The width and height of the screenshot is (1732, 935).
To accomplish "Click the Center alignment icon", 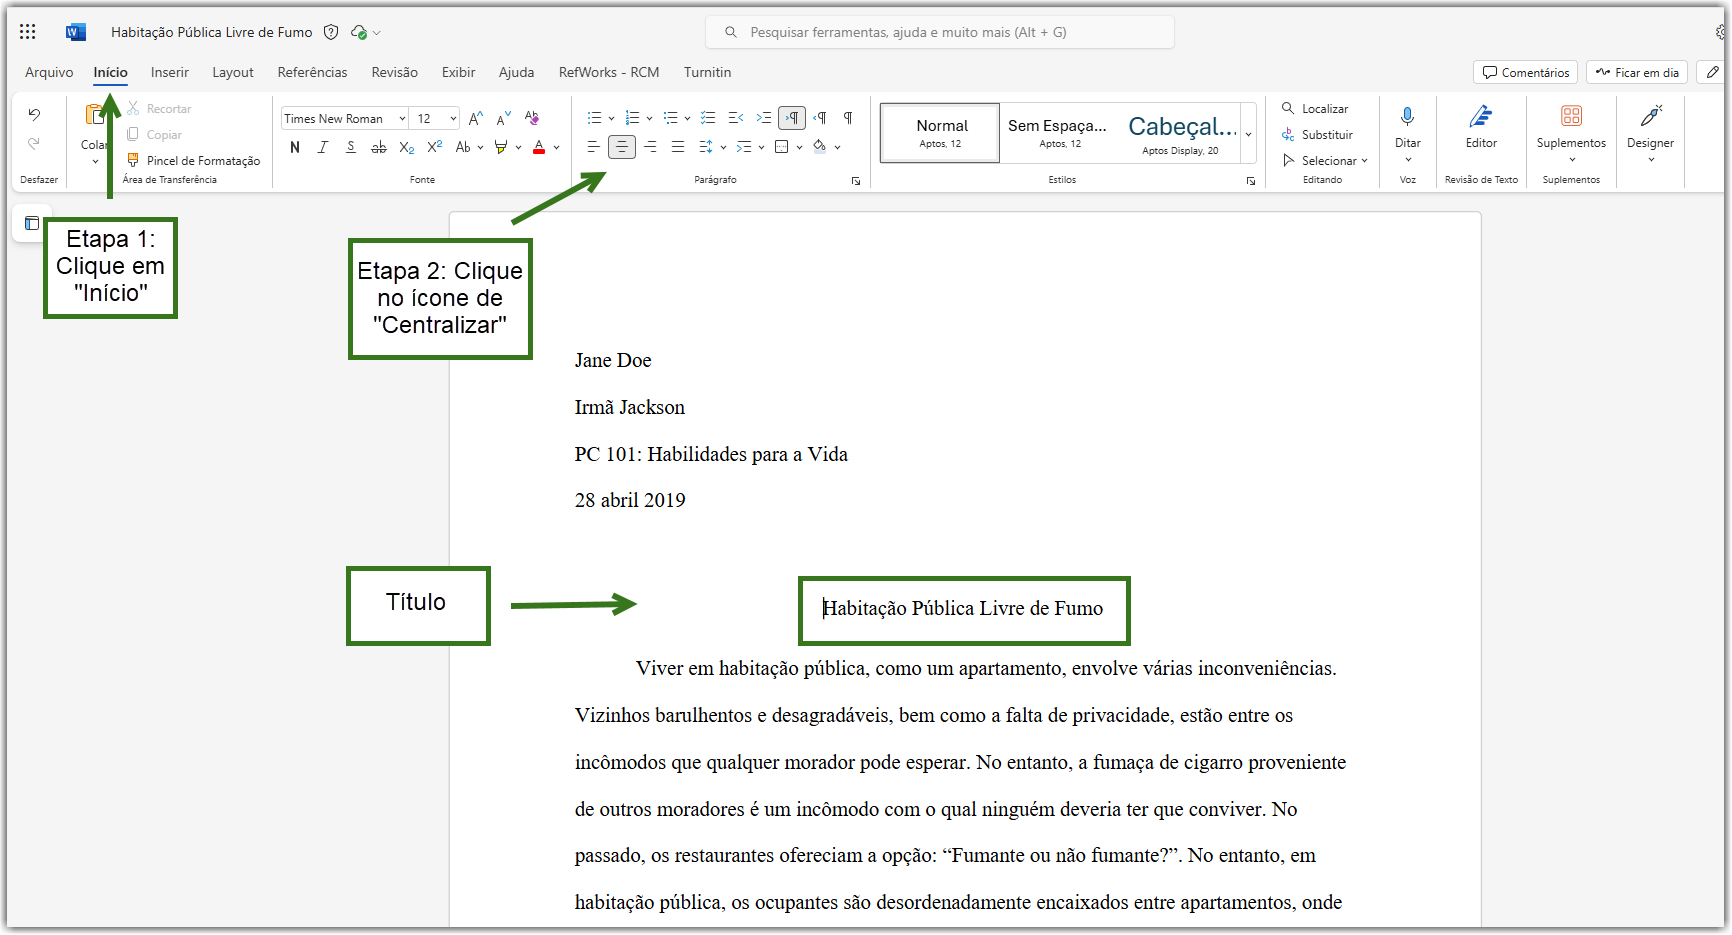I will (622, 147).
